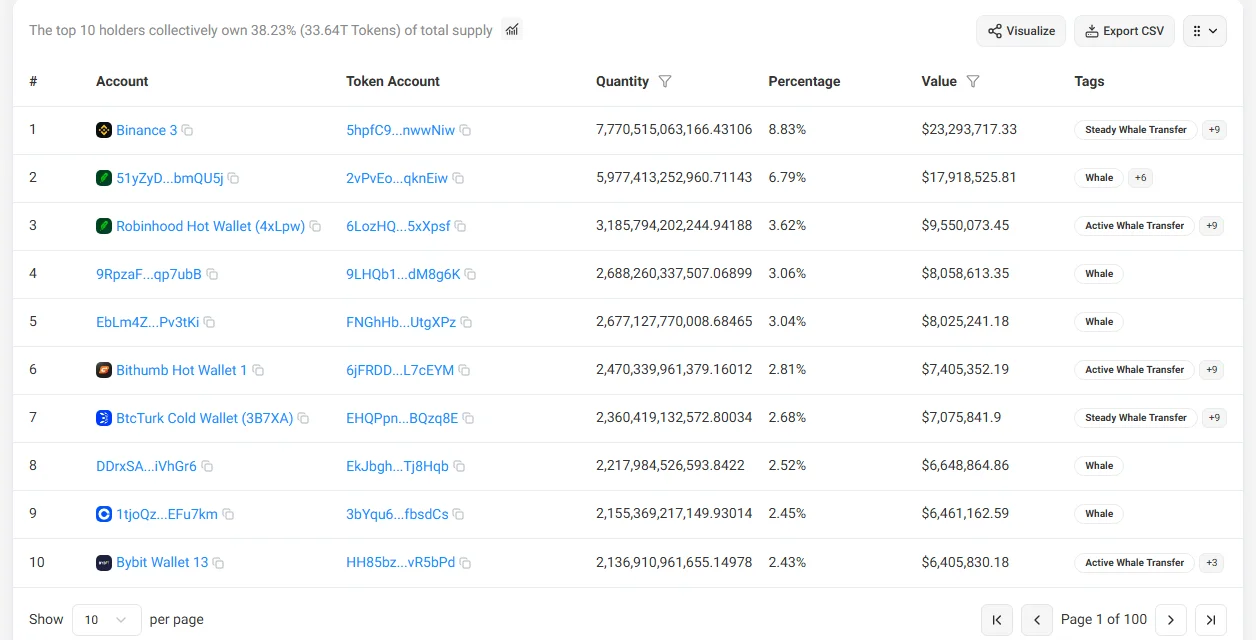Open the Quantity column filter
Screen dimensions: 1256x640
pyautogui.click(x=665, y=81)
